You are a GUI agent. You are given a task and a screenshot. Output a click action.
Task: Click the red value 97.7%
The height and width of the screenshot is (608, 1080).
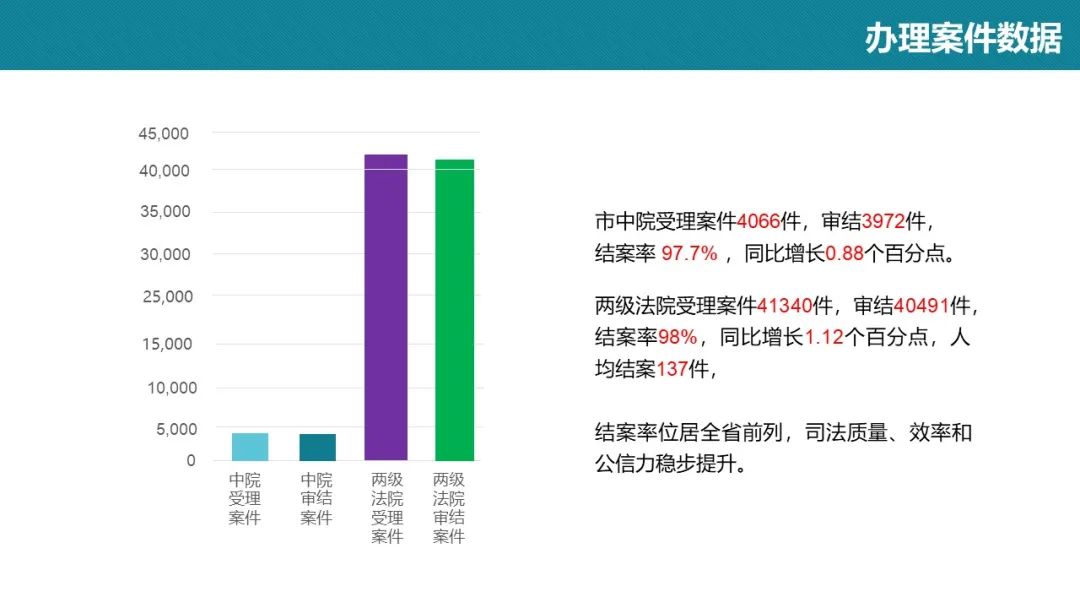[689, 253]
